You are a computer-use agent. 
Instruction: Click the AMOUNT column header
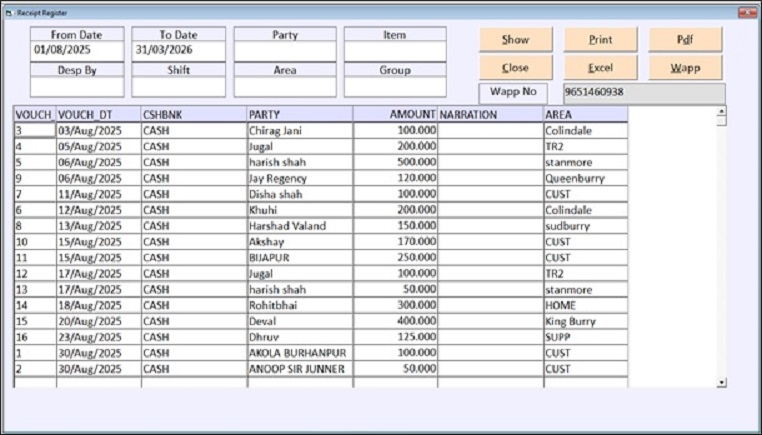[x=395, y=115]
